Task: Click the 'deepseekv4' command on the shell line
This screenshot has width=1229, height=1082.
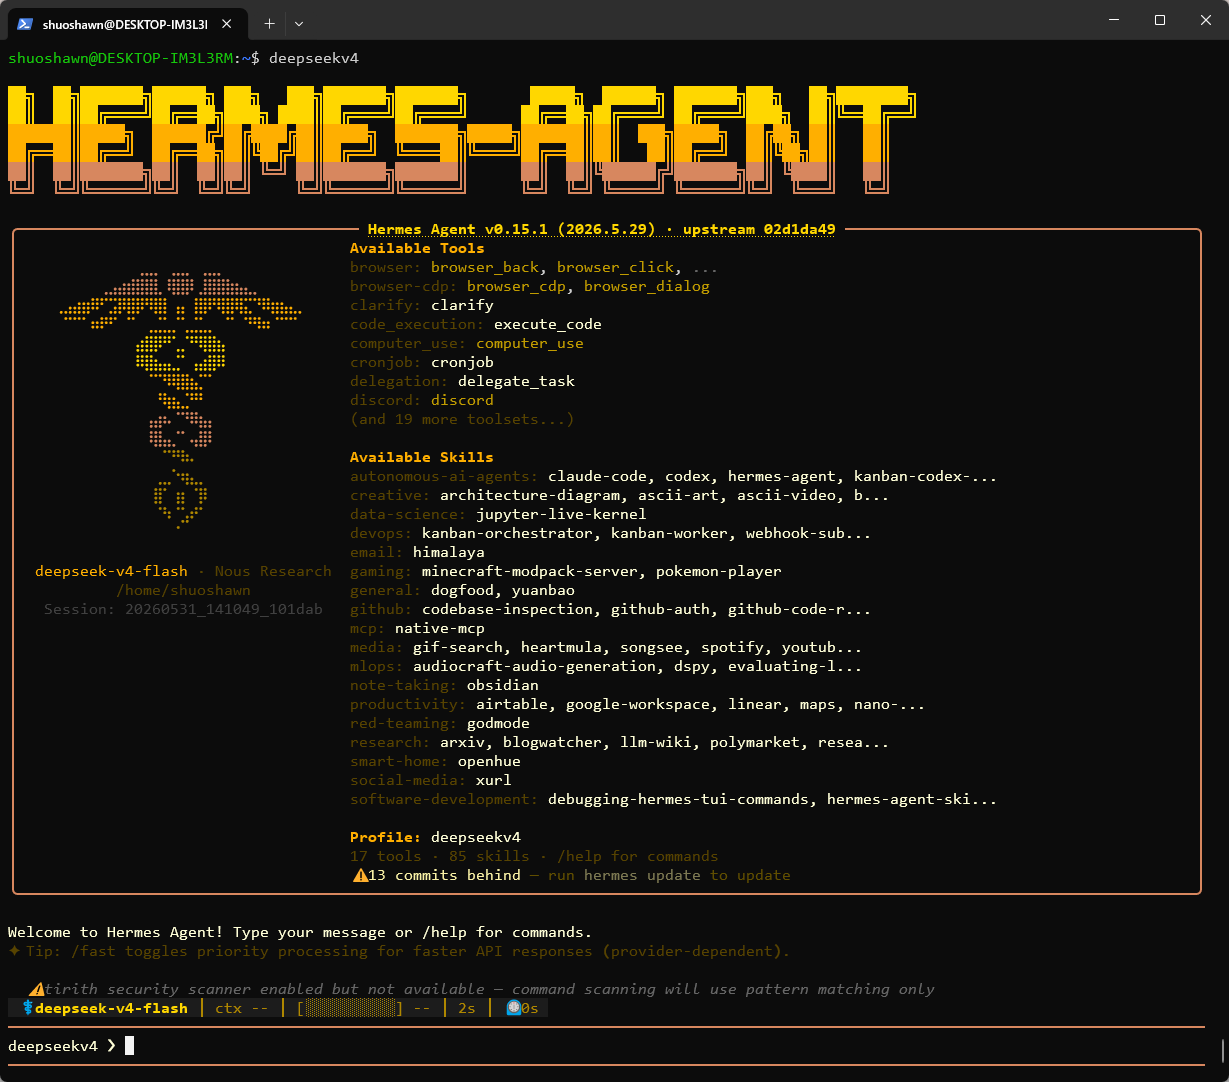Action: [x=314, y=58]
